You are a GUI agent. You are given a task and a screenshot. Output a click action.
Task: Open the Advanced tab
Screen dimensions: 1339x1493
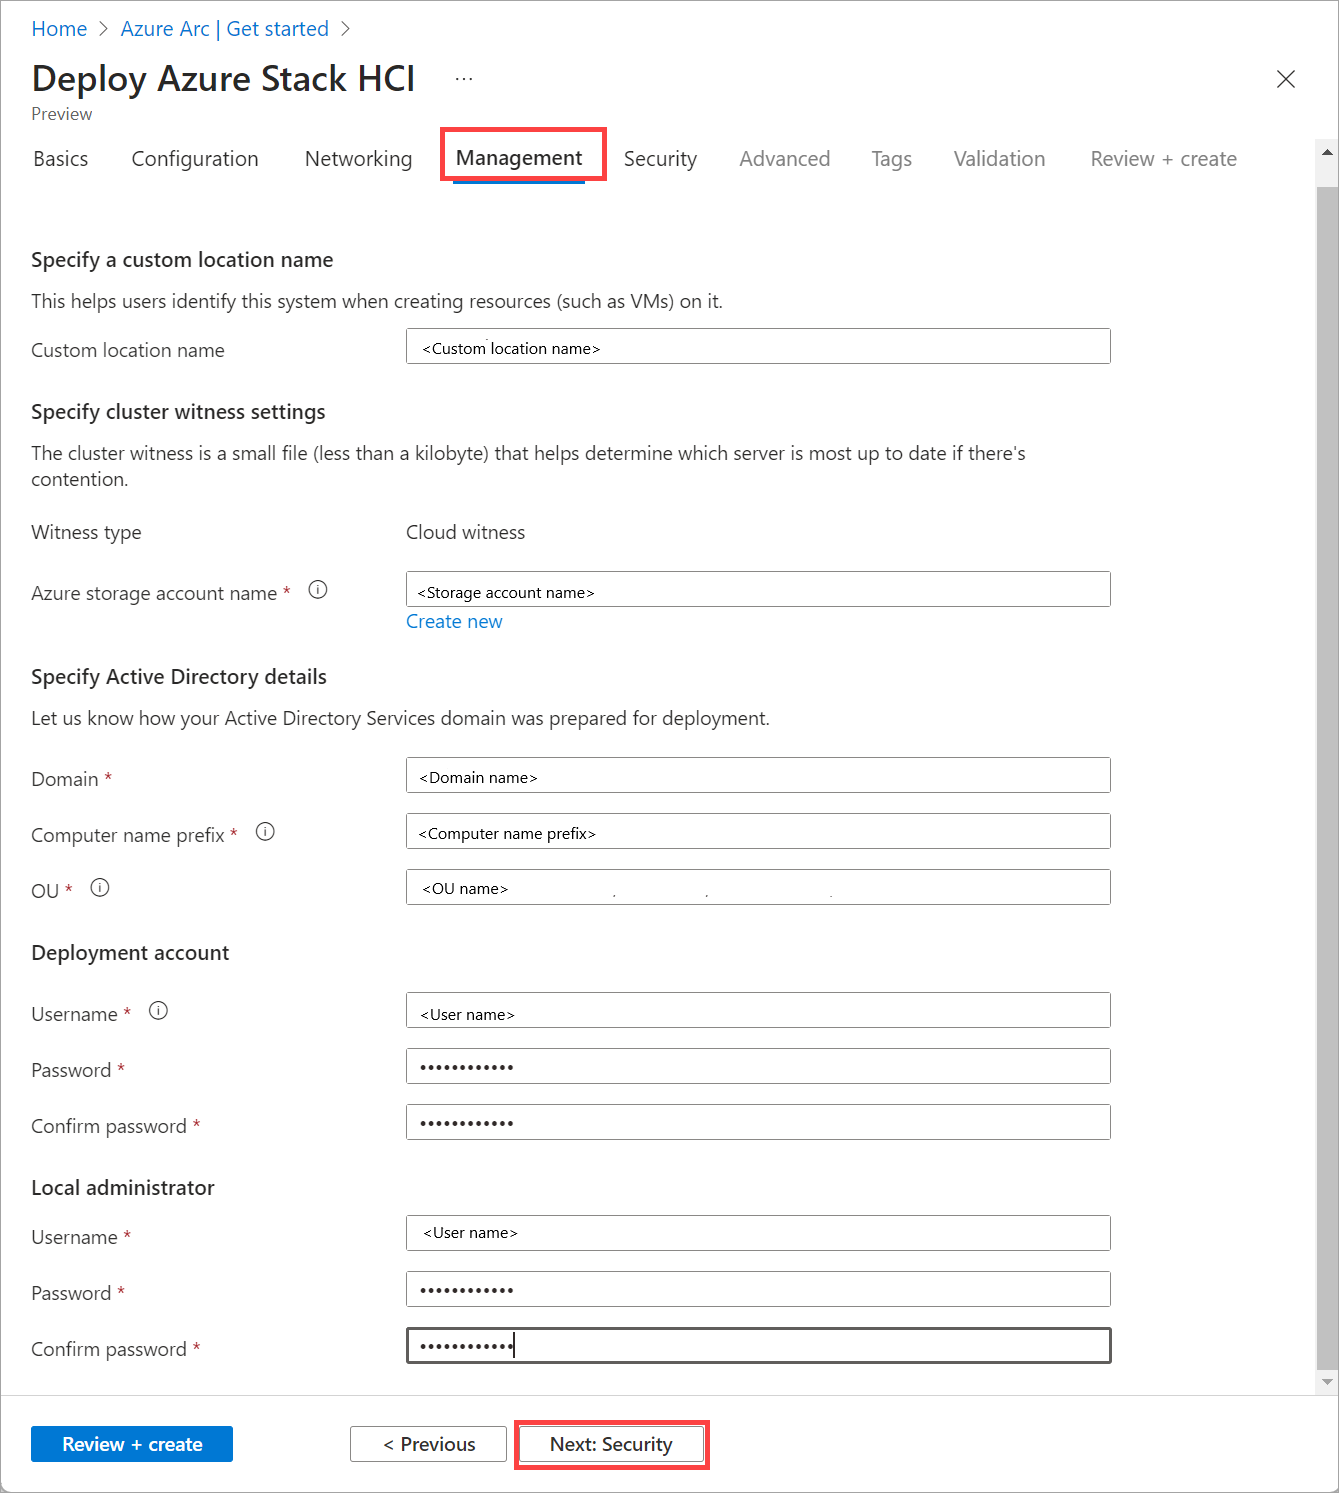tap(785, 159)
